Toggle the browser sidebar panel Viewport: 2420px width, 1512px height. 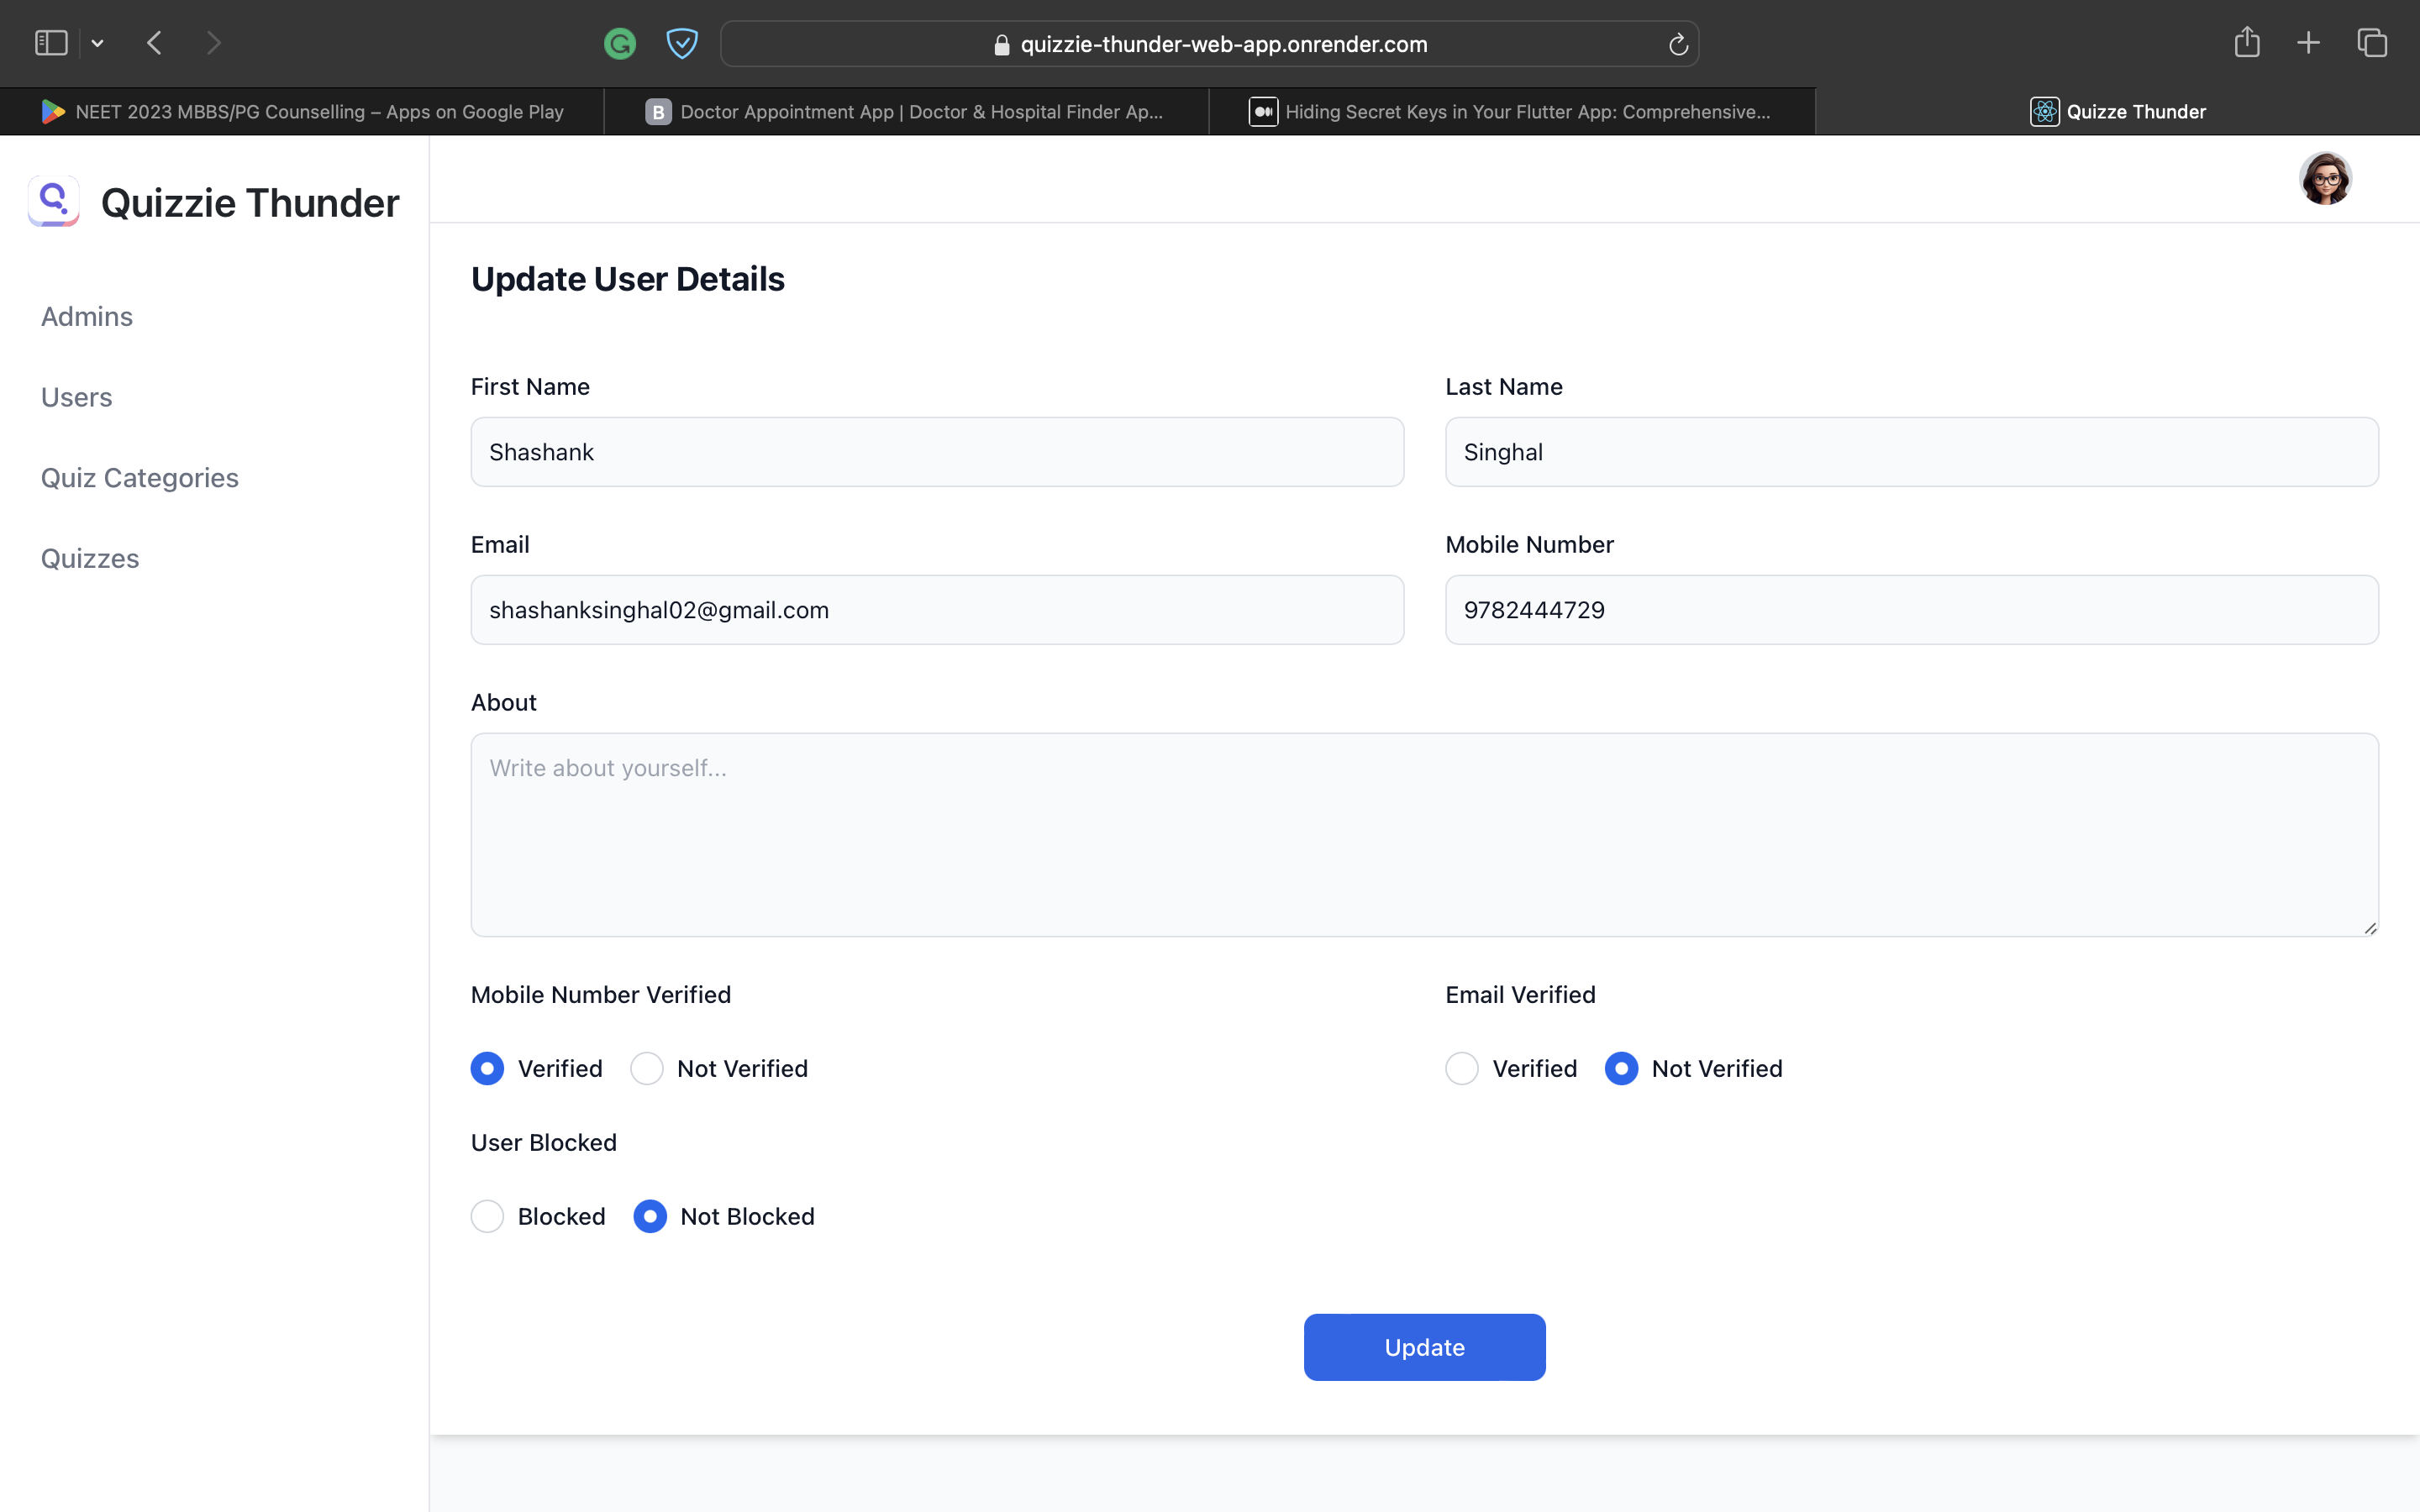(x=50, y=42)
